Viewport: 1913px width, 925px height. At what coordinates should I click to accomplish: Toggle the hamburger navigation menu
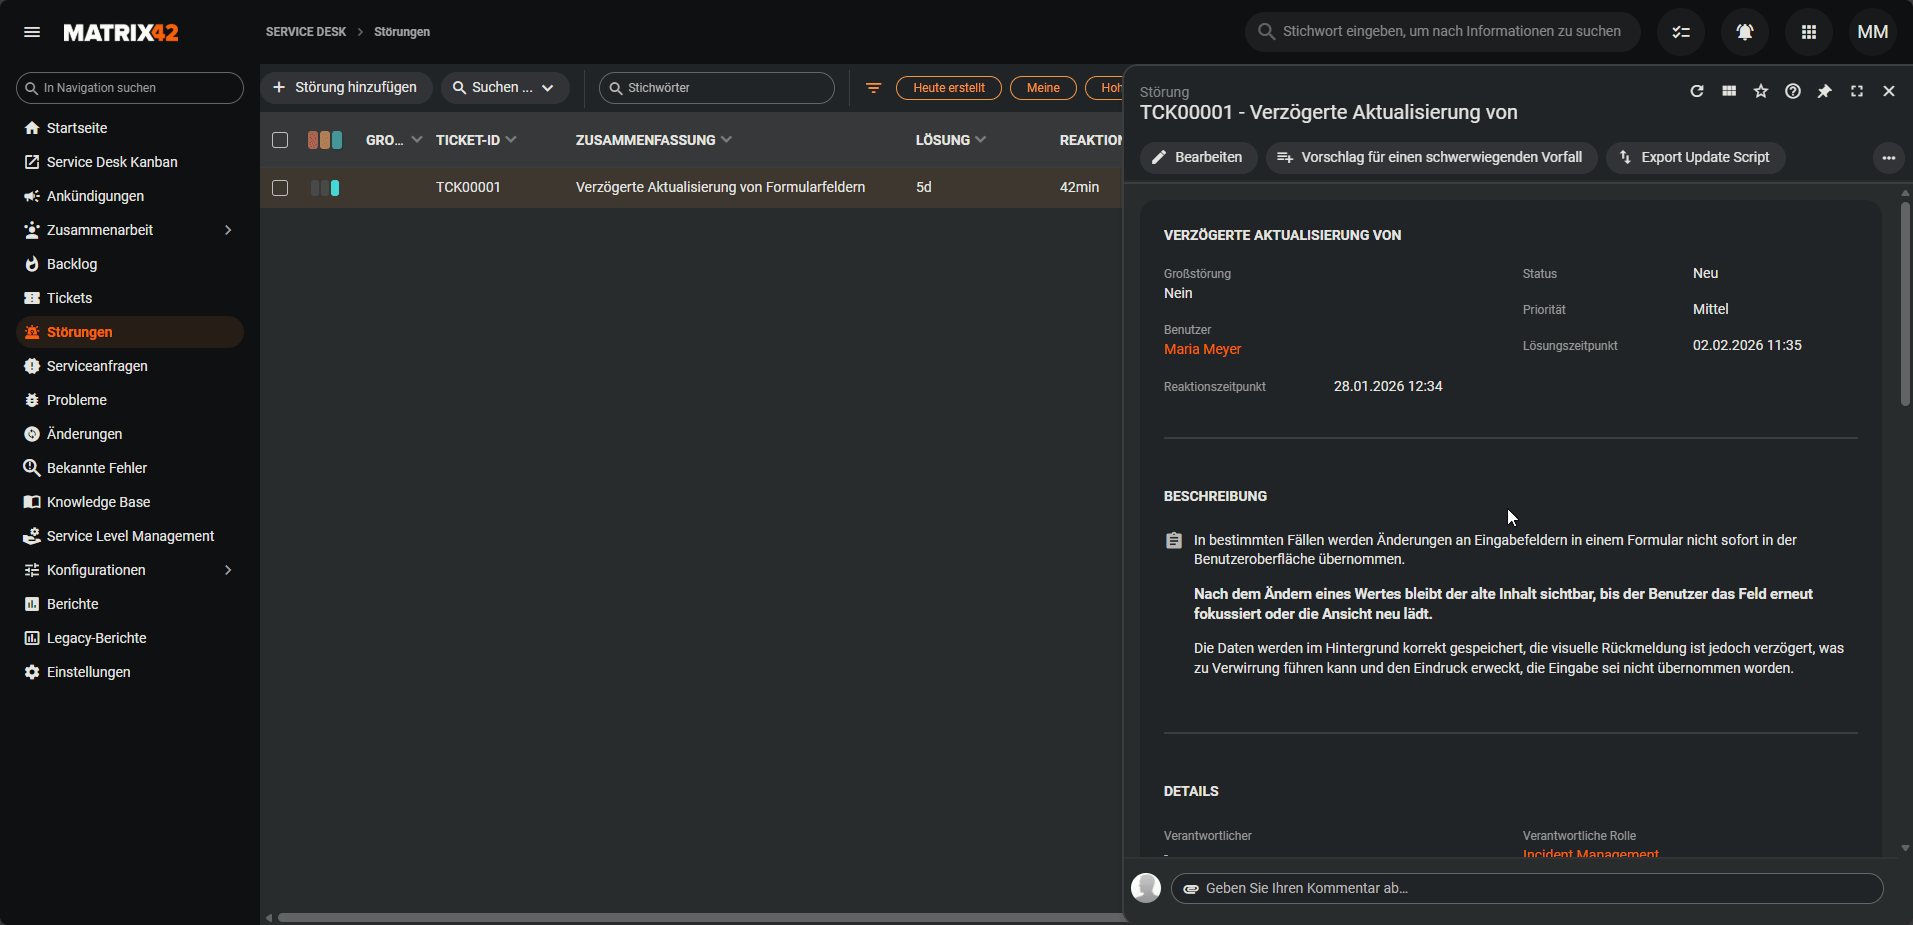32,32
